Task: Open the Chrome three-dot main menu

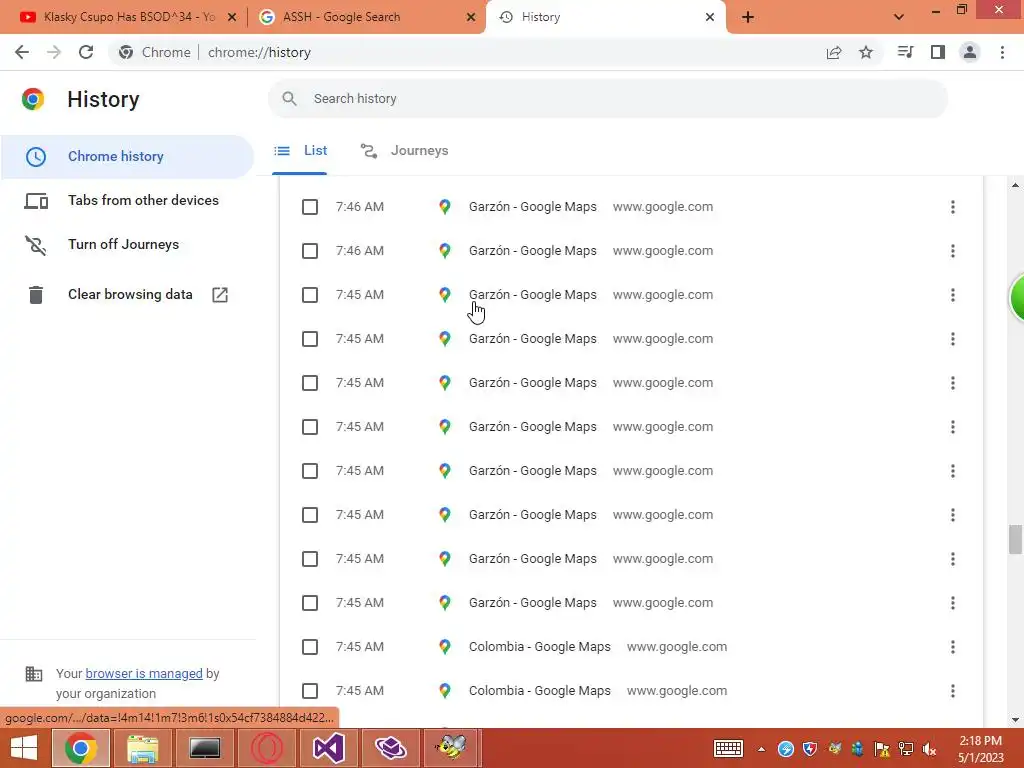Action: tap(1002, 52)
